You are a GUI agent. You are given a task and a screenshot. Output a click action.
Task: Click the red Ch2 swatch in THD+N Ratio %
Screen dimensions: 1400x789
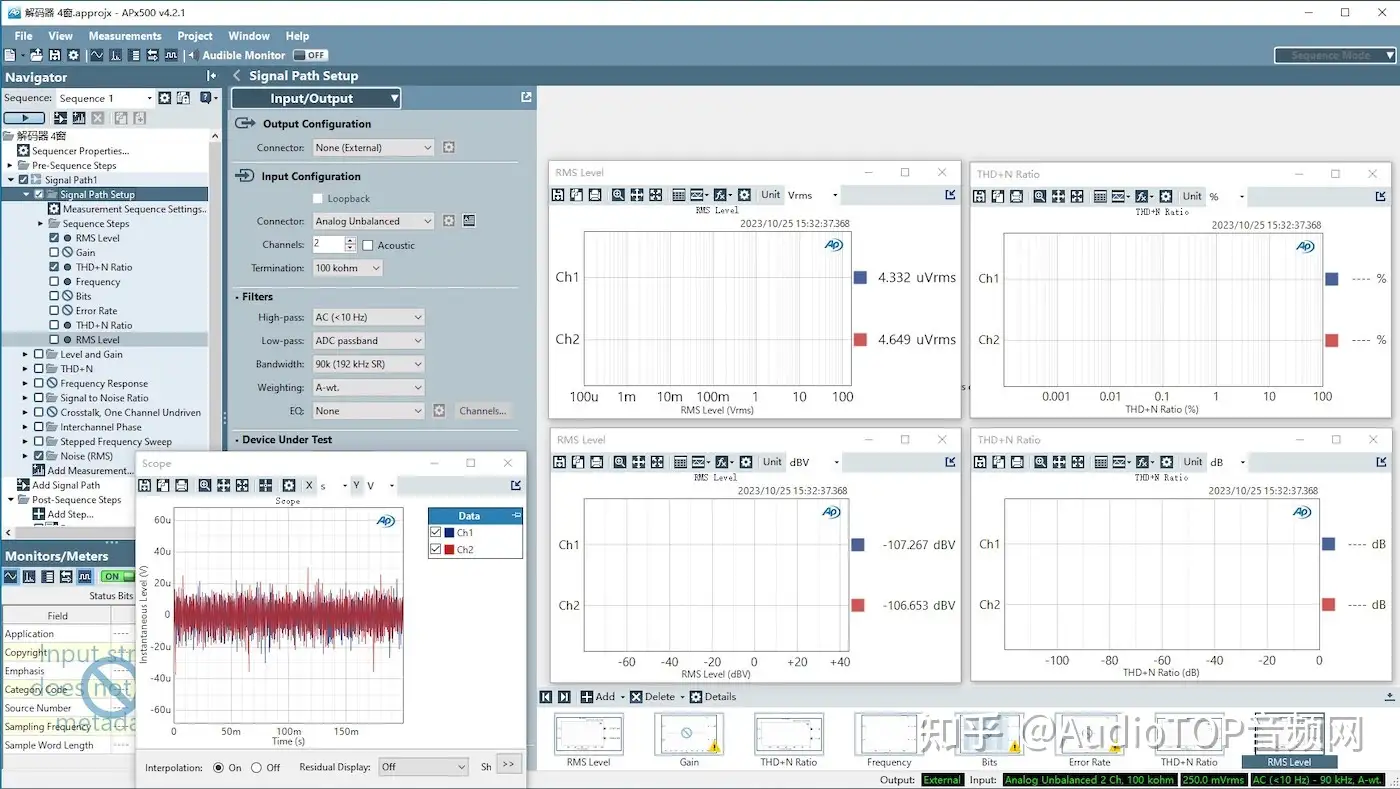point(1331,340)
